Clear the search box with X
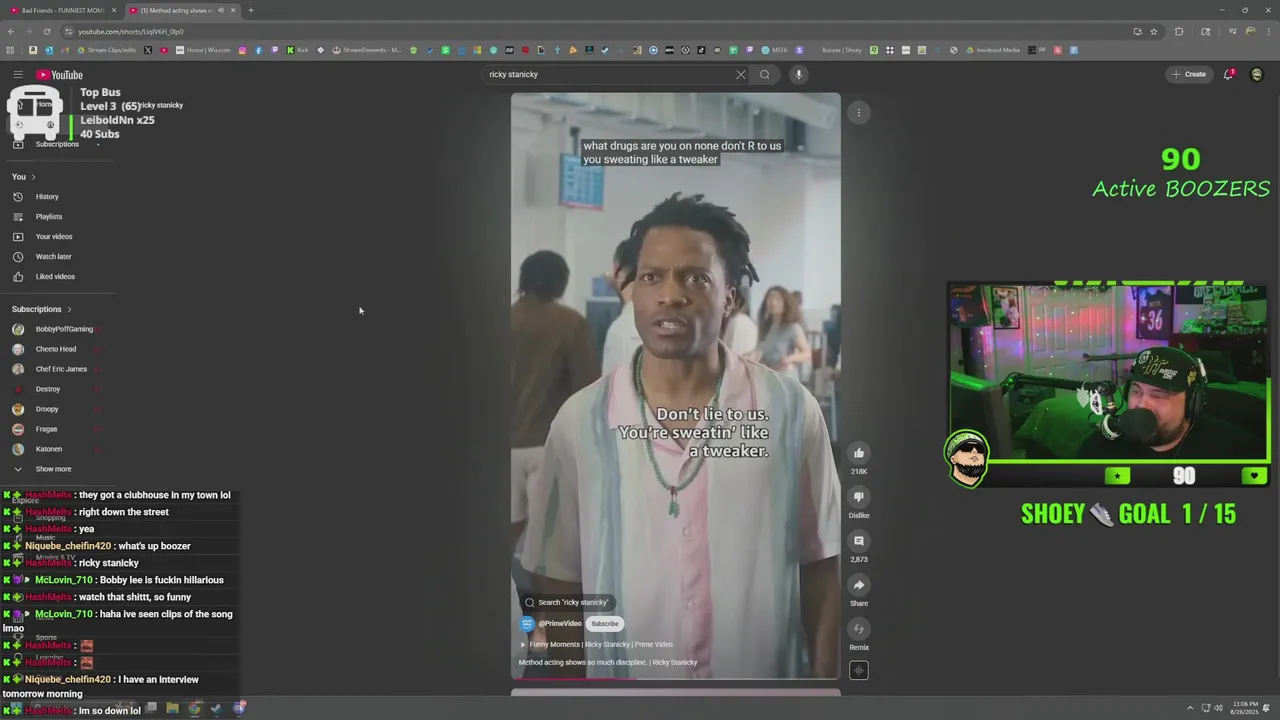The width and height of the screenshot is (1280, 720). coord(741,74)
